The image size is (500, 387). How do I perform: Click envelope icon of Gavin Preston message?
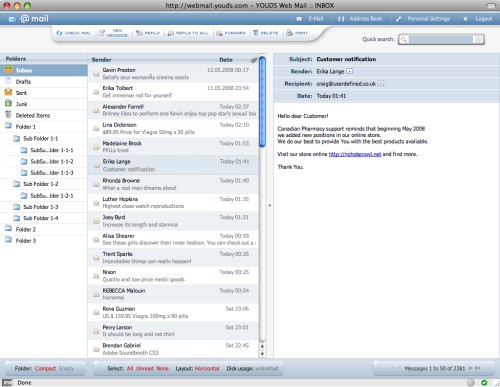96,74
